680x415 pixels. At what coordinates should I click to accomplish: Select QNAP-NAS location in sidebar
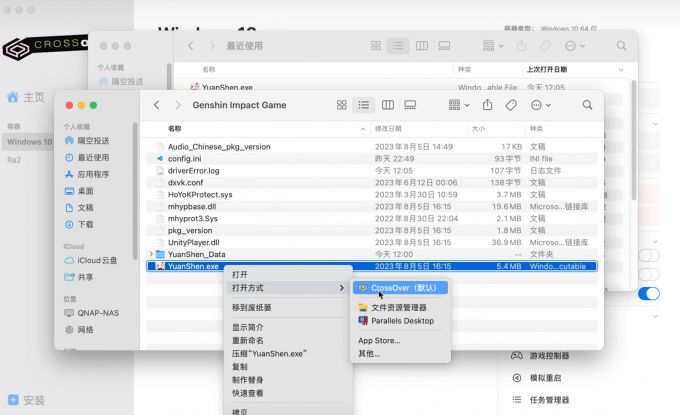[x=92, y=313]
